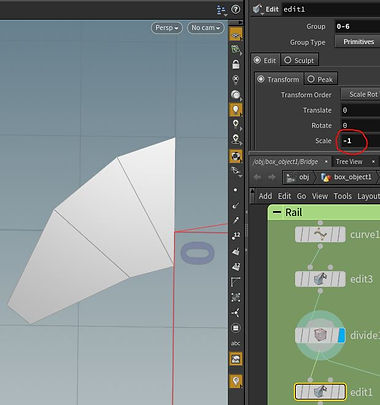Toggle the bottom orange bulb marker icon

236,381
